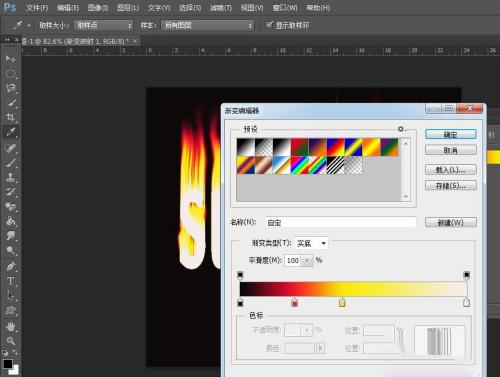Select the Smudge tool

pos(10,236)
